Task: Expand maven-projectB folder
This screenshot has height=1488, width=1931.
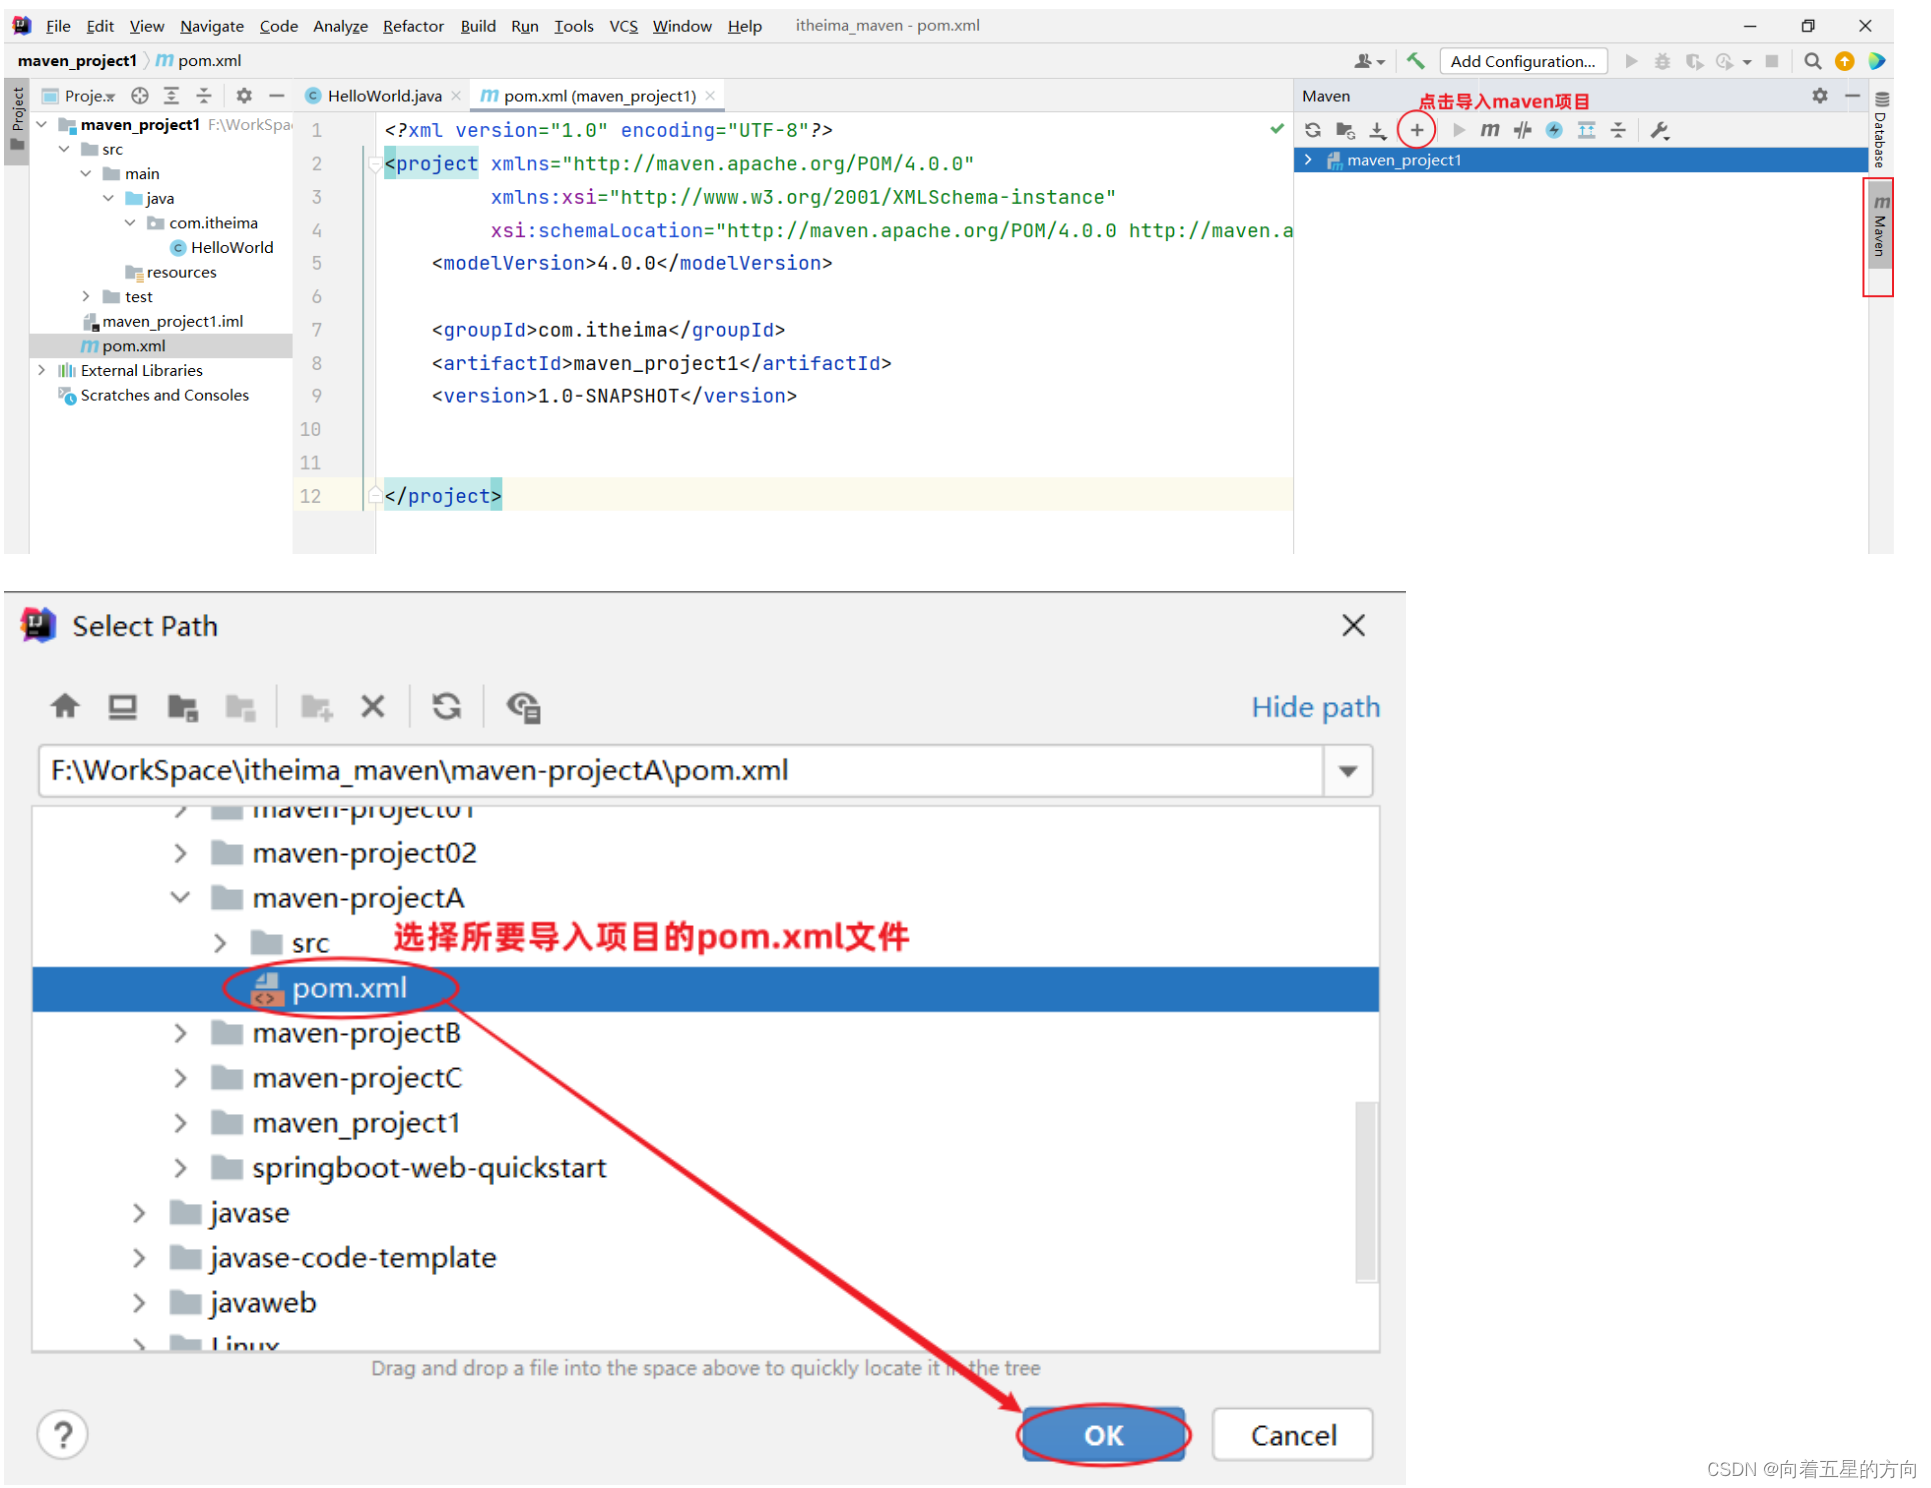Action: [x=180, y=1034]
